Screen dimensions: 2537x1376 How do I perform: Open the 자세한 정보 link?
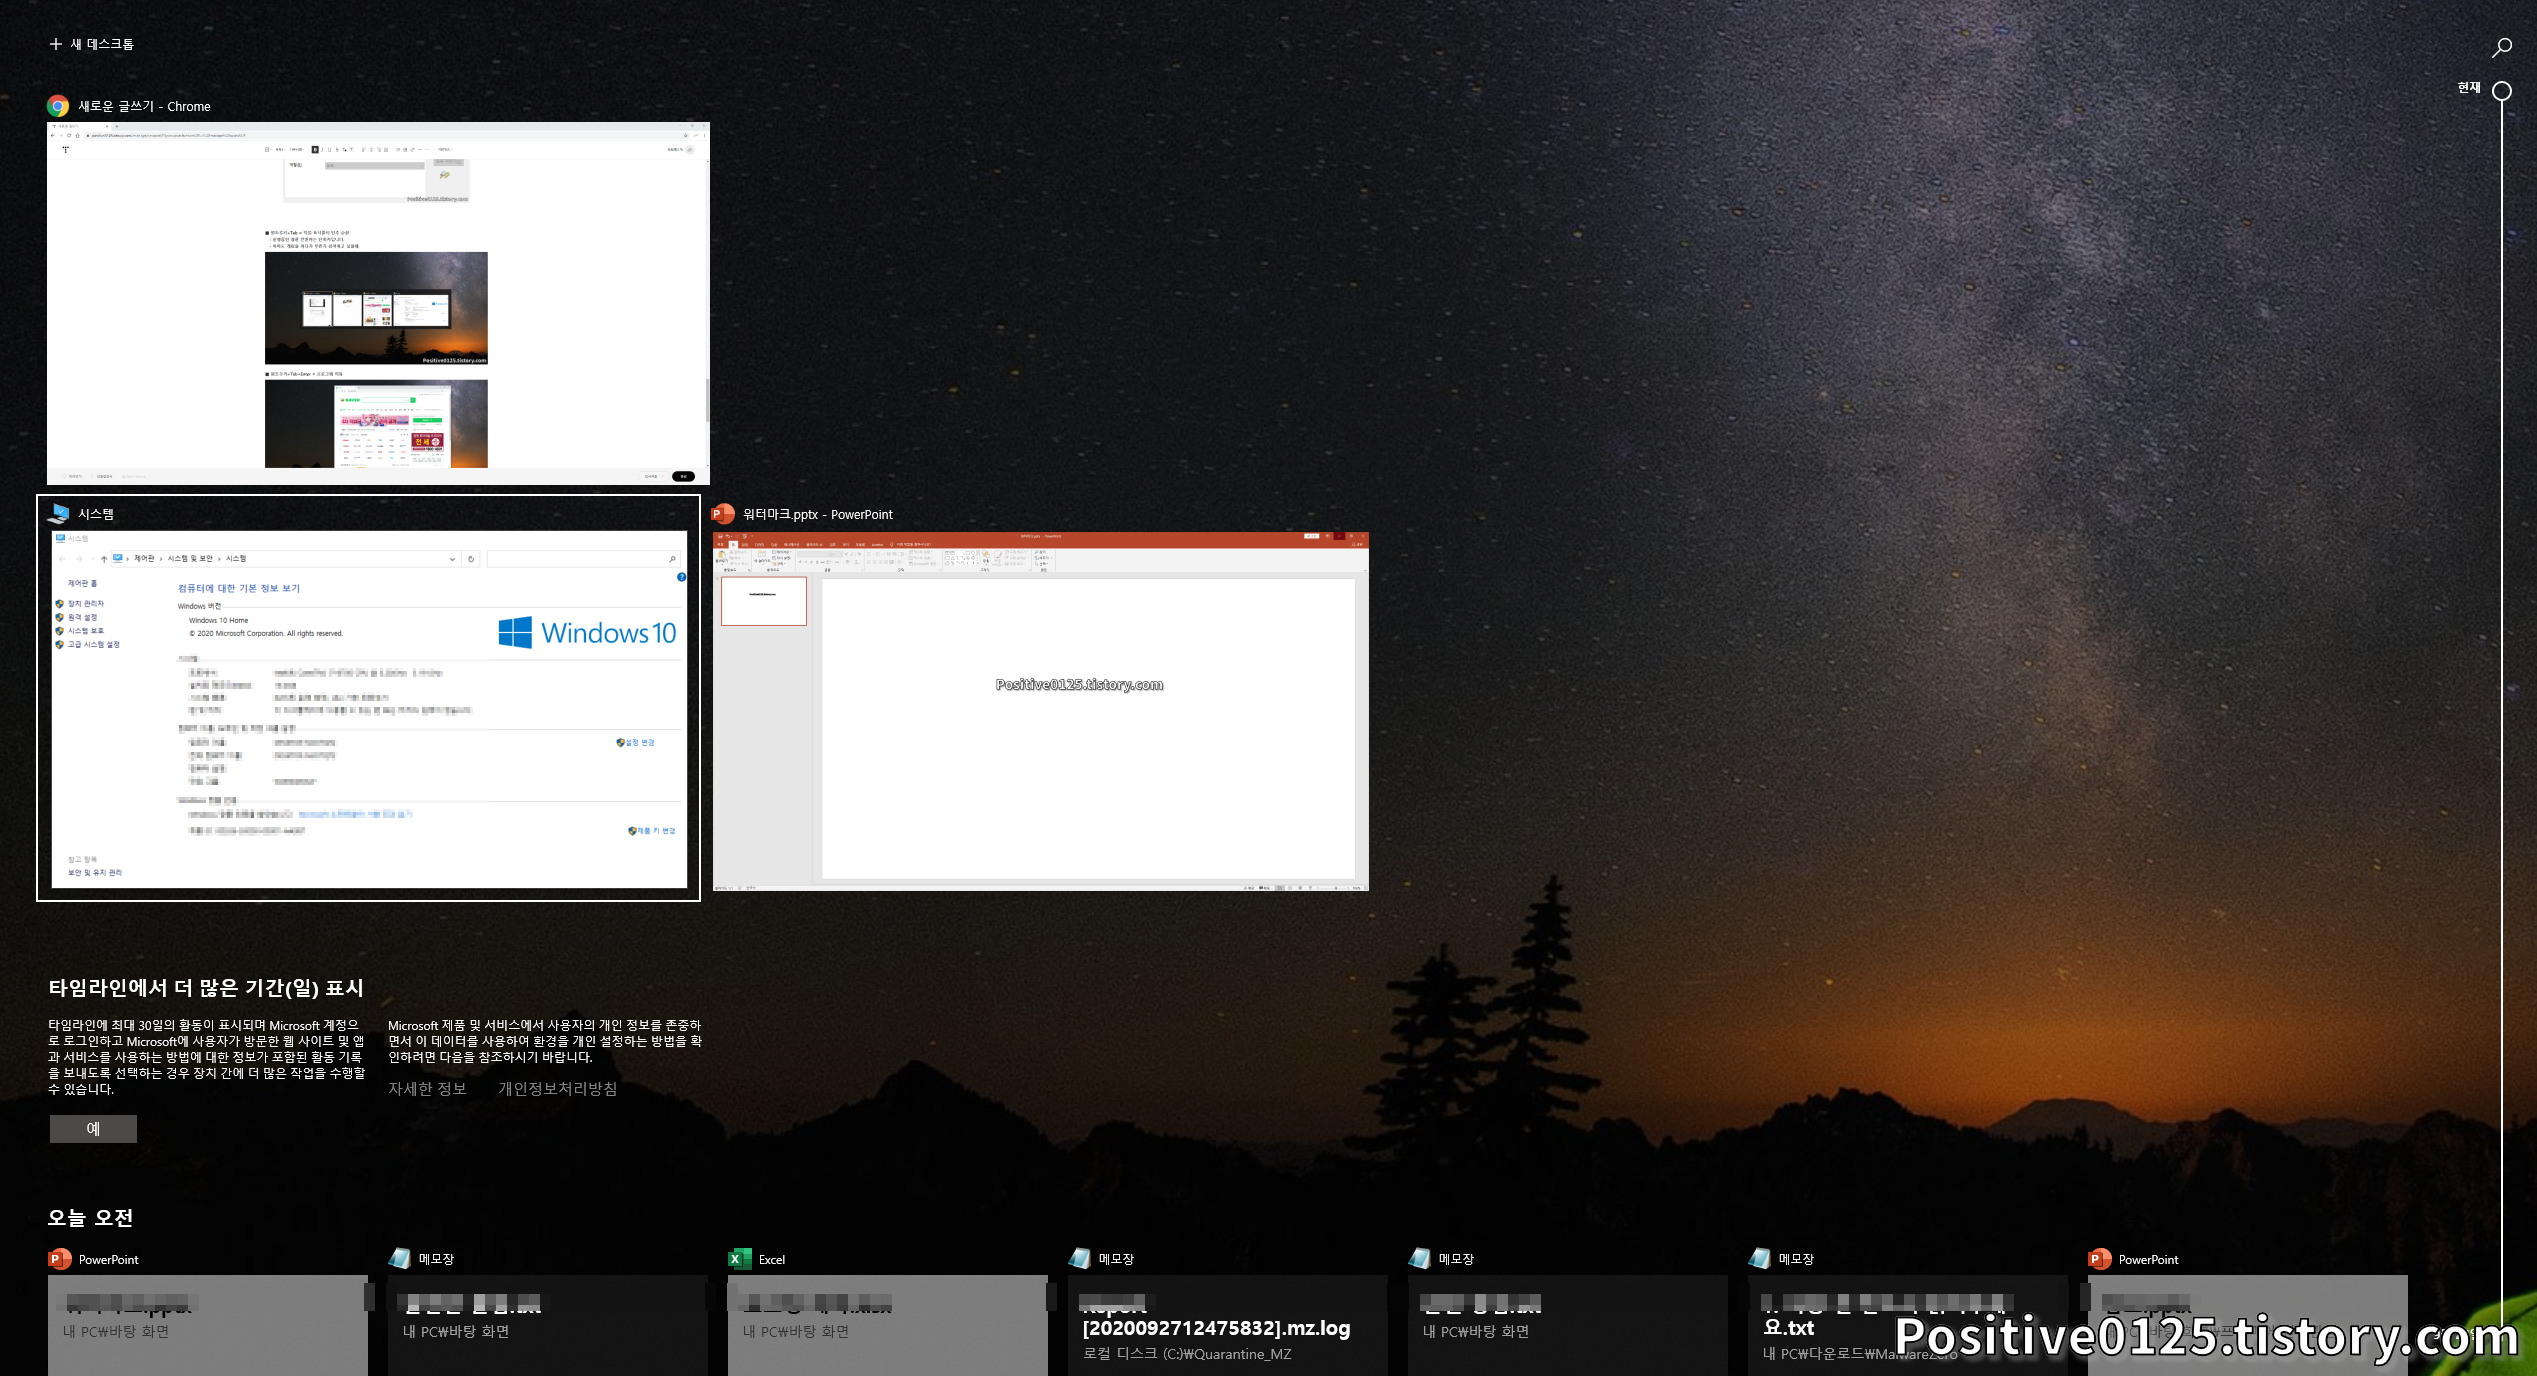click(427, 1089)
